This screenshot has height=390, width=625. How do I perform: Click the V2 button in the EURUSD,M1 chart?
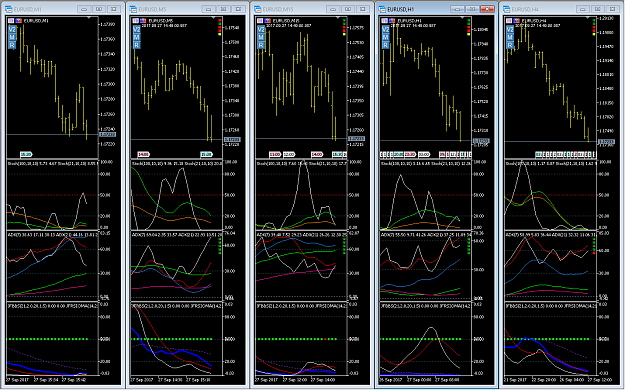[x=12, y=30]
